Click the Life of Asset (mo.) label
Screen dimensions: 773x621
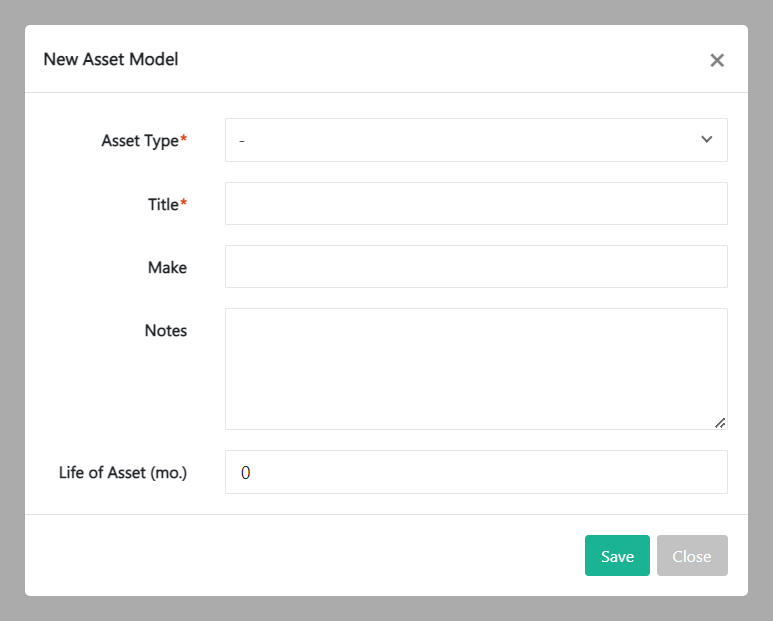123,472
